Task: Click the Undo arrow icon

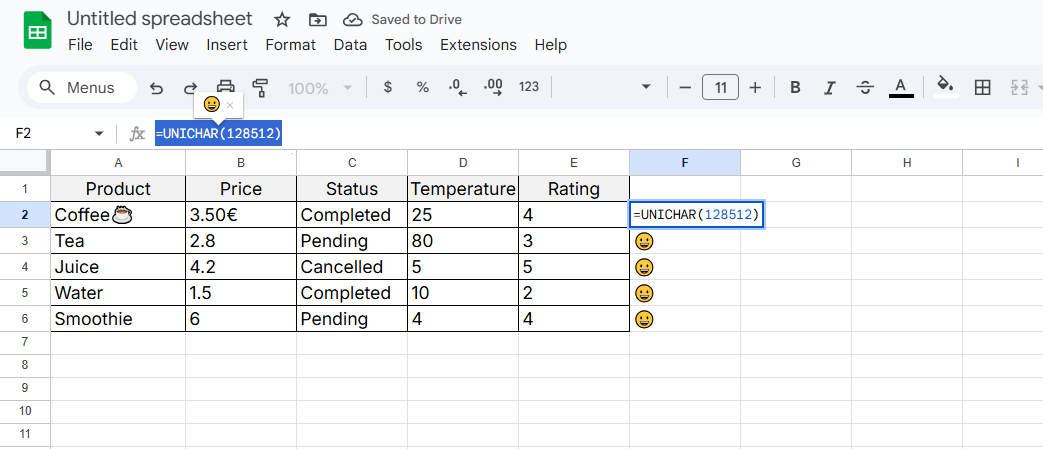Action: coord(156,88)
